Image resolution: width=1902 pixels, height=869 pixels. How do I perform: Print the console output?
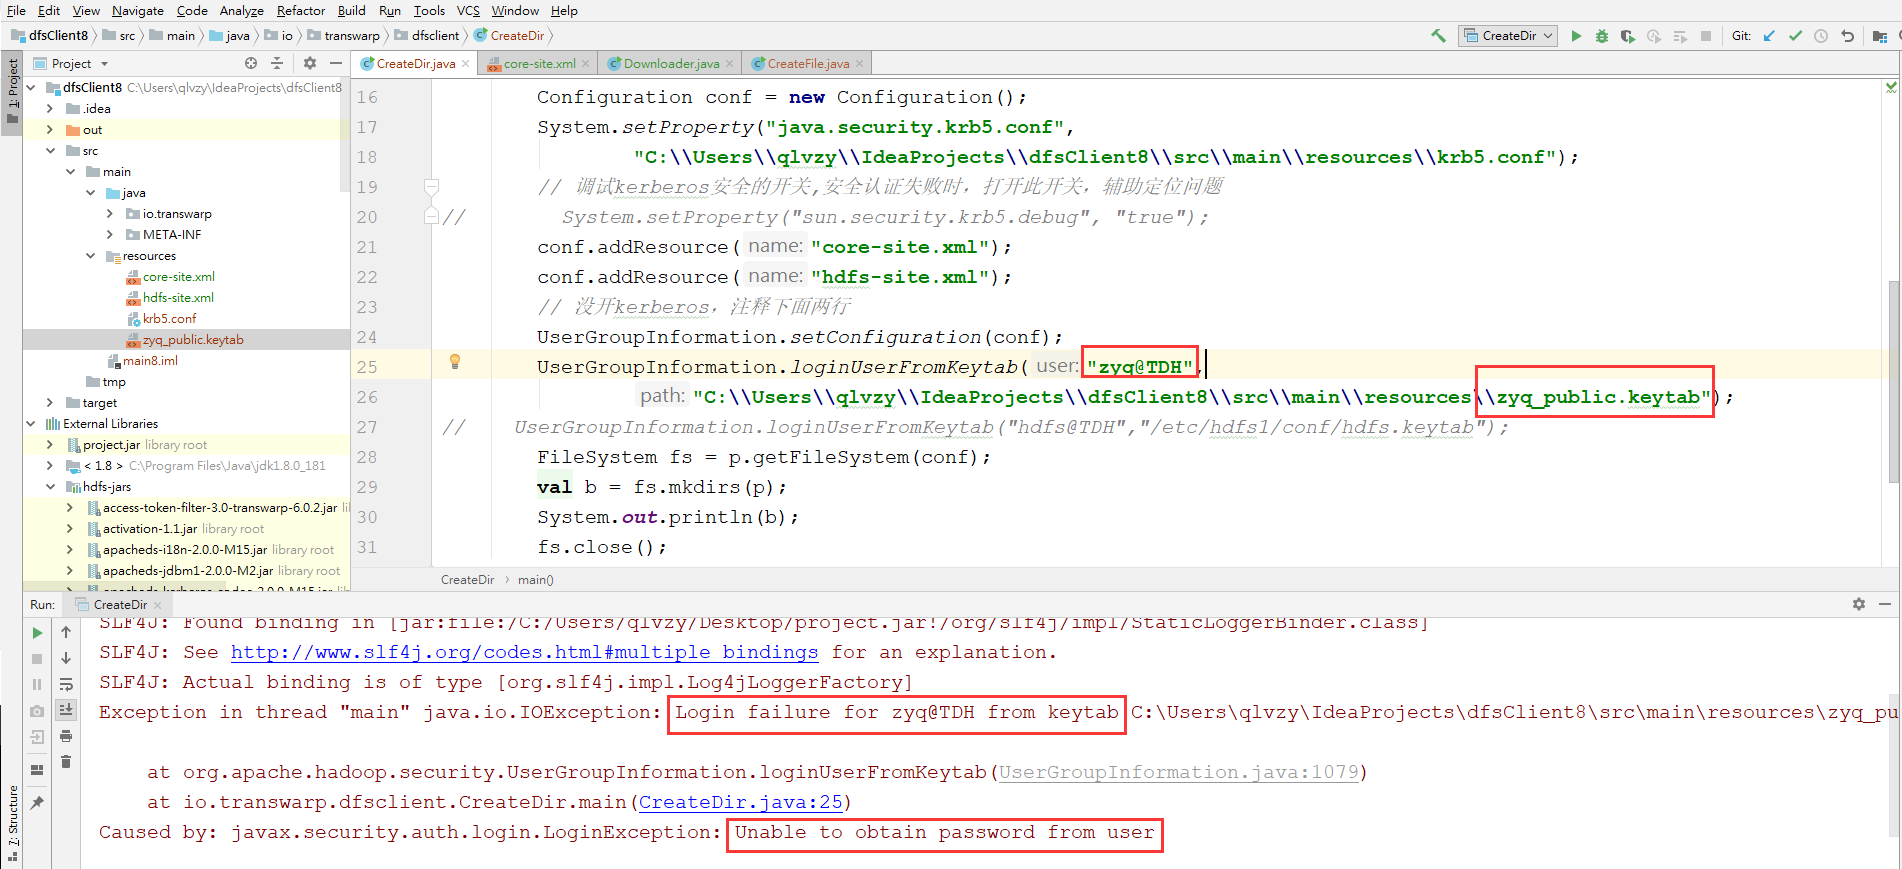click(66, 736)
